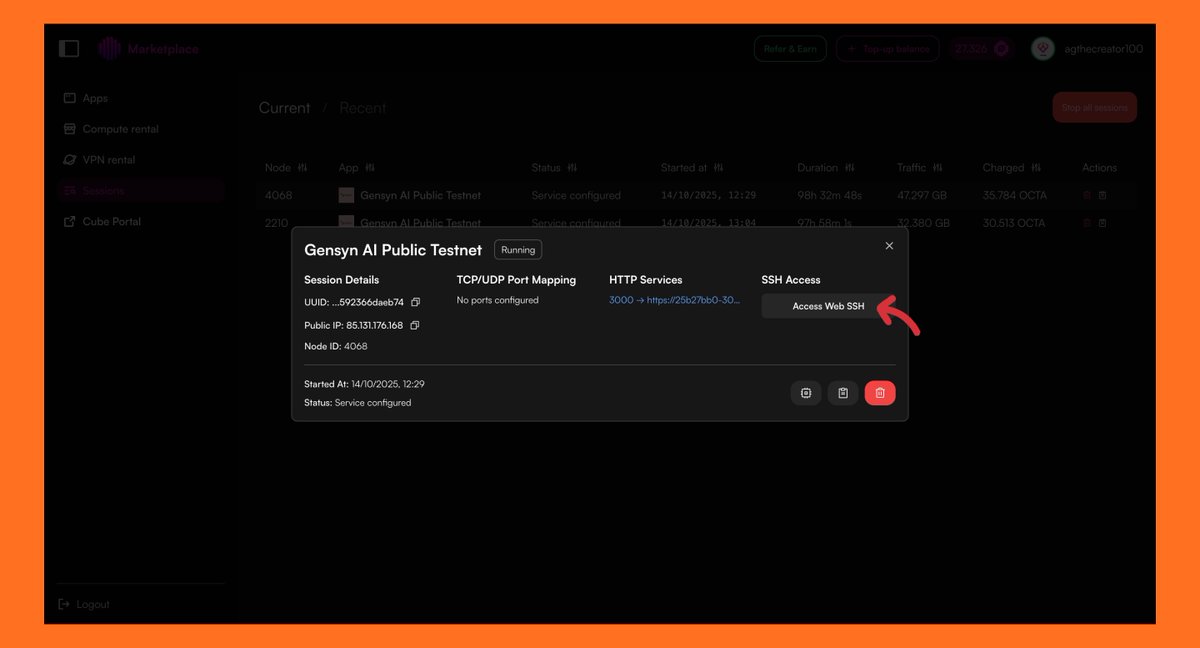Copy the Public IP address
This screenshot has width=1200, height=648.
pyautogui.click(x=415, y=325)
